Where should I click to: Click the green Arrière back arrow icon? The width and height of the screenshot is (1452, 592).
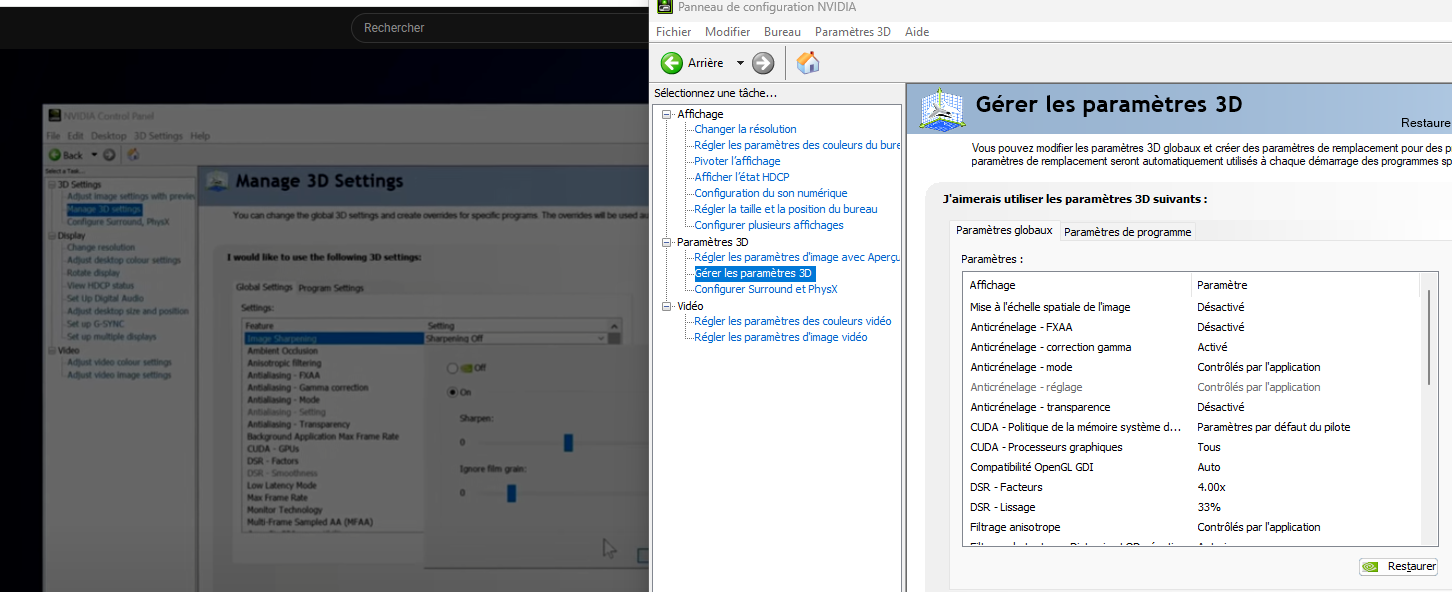[671, 63]
